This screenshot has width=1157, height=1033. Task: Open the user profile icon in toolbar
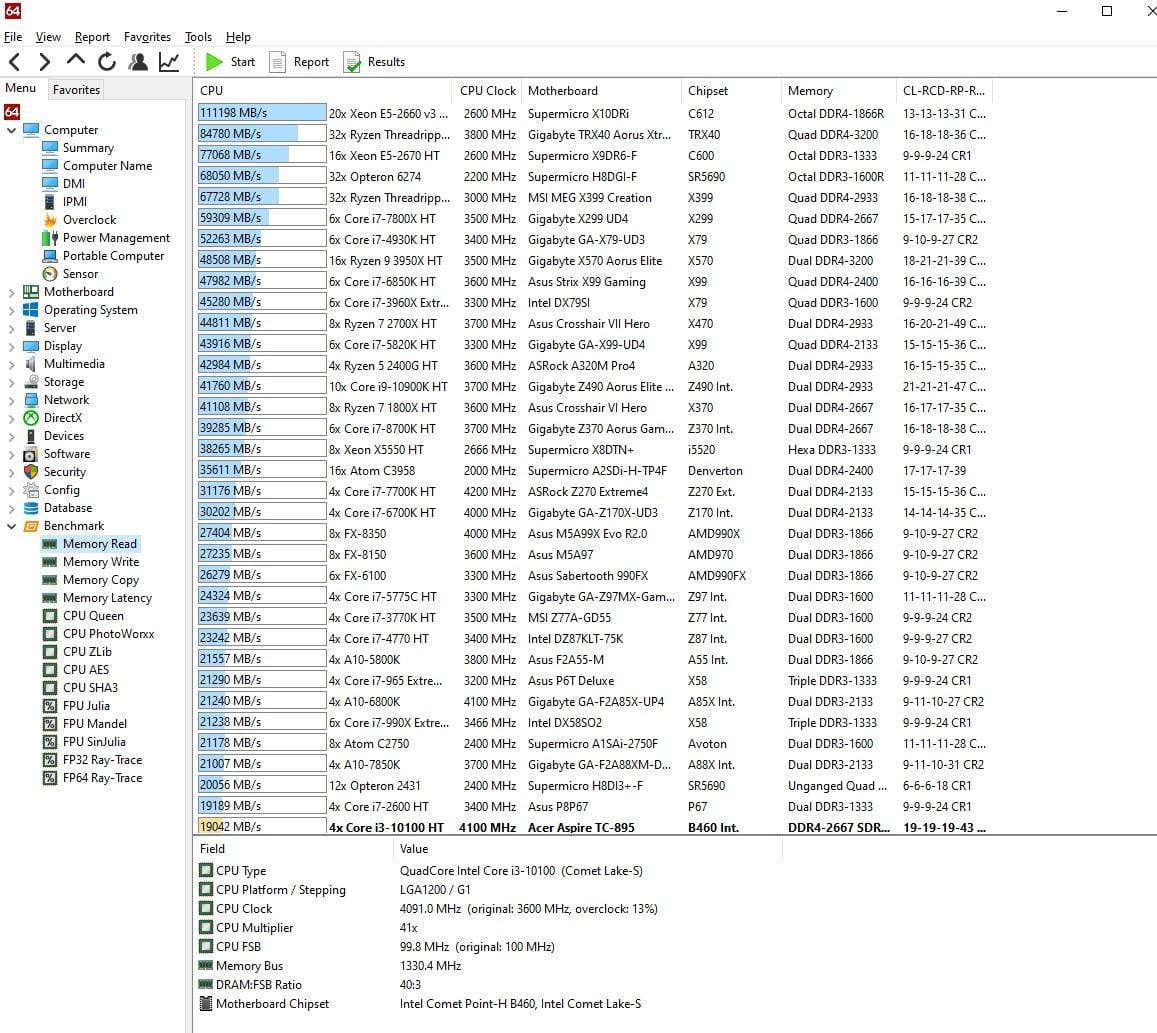click(x=138, y=62)
